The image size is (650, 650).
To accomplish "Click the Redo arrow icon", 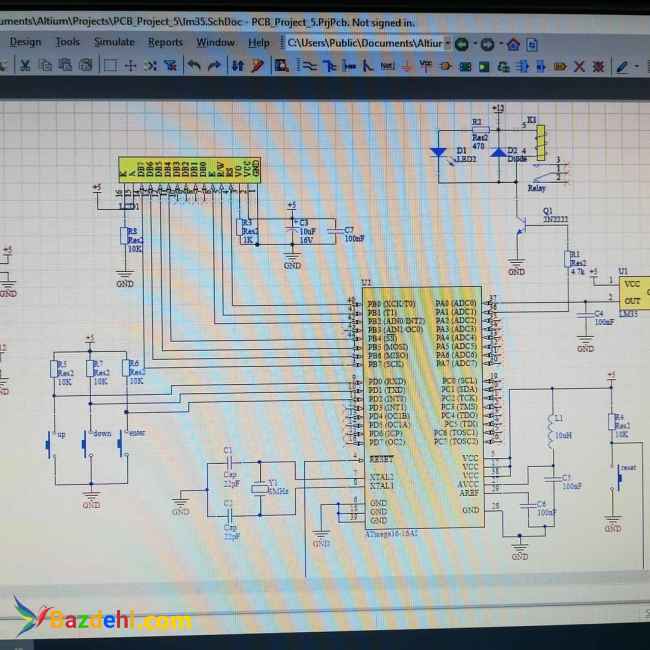I will click(x=214, y=66).
